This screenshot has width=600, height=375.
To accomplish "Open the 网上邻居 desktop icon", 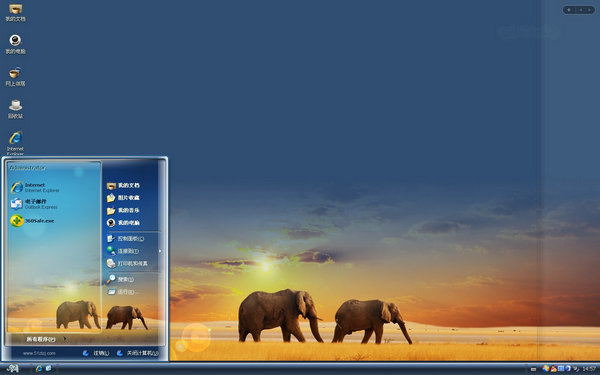I will click(x=15, y=77).
